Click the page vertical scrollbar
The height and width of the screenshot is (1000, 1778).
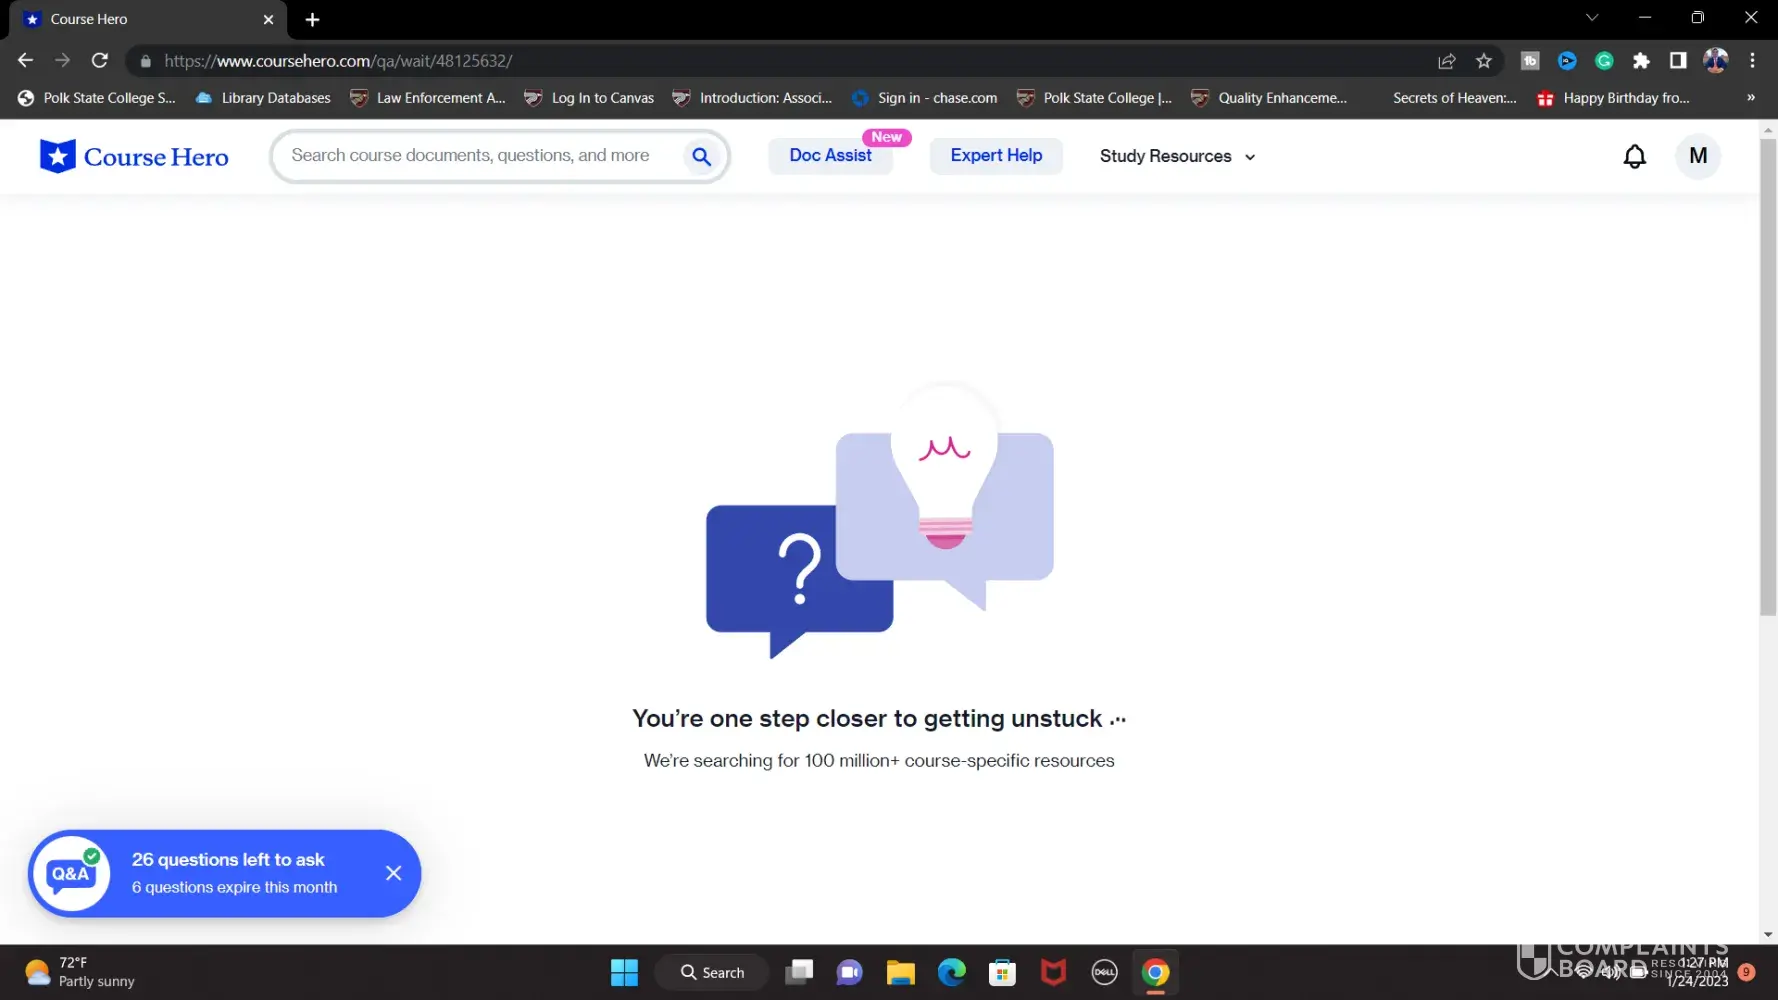1768,380
